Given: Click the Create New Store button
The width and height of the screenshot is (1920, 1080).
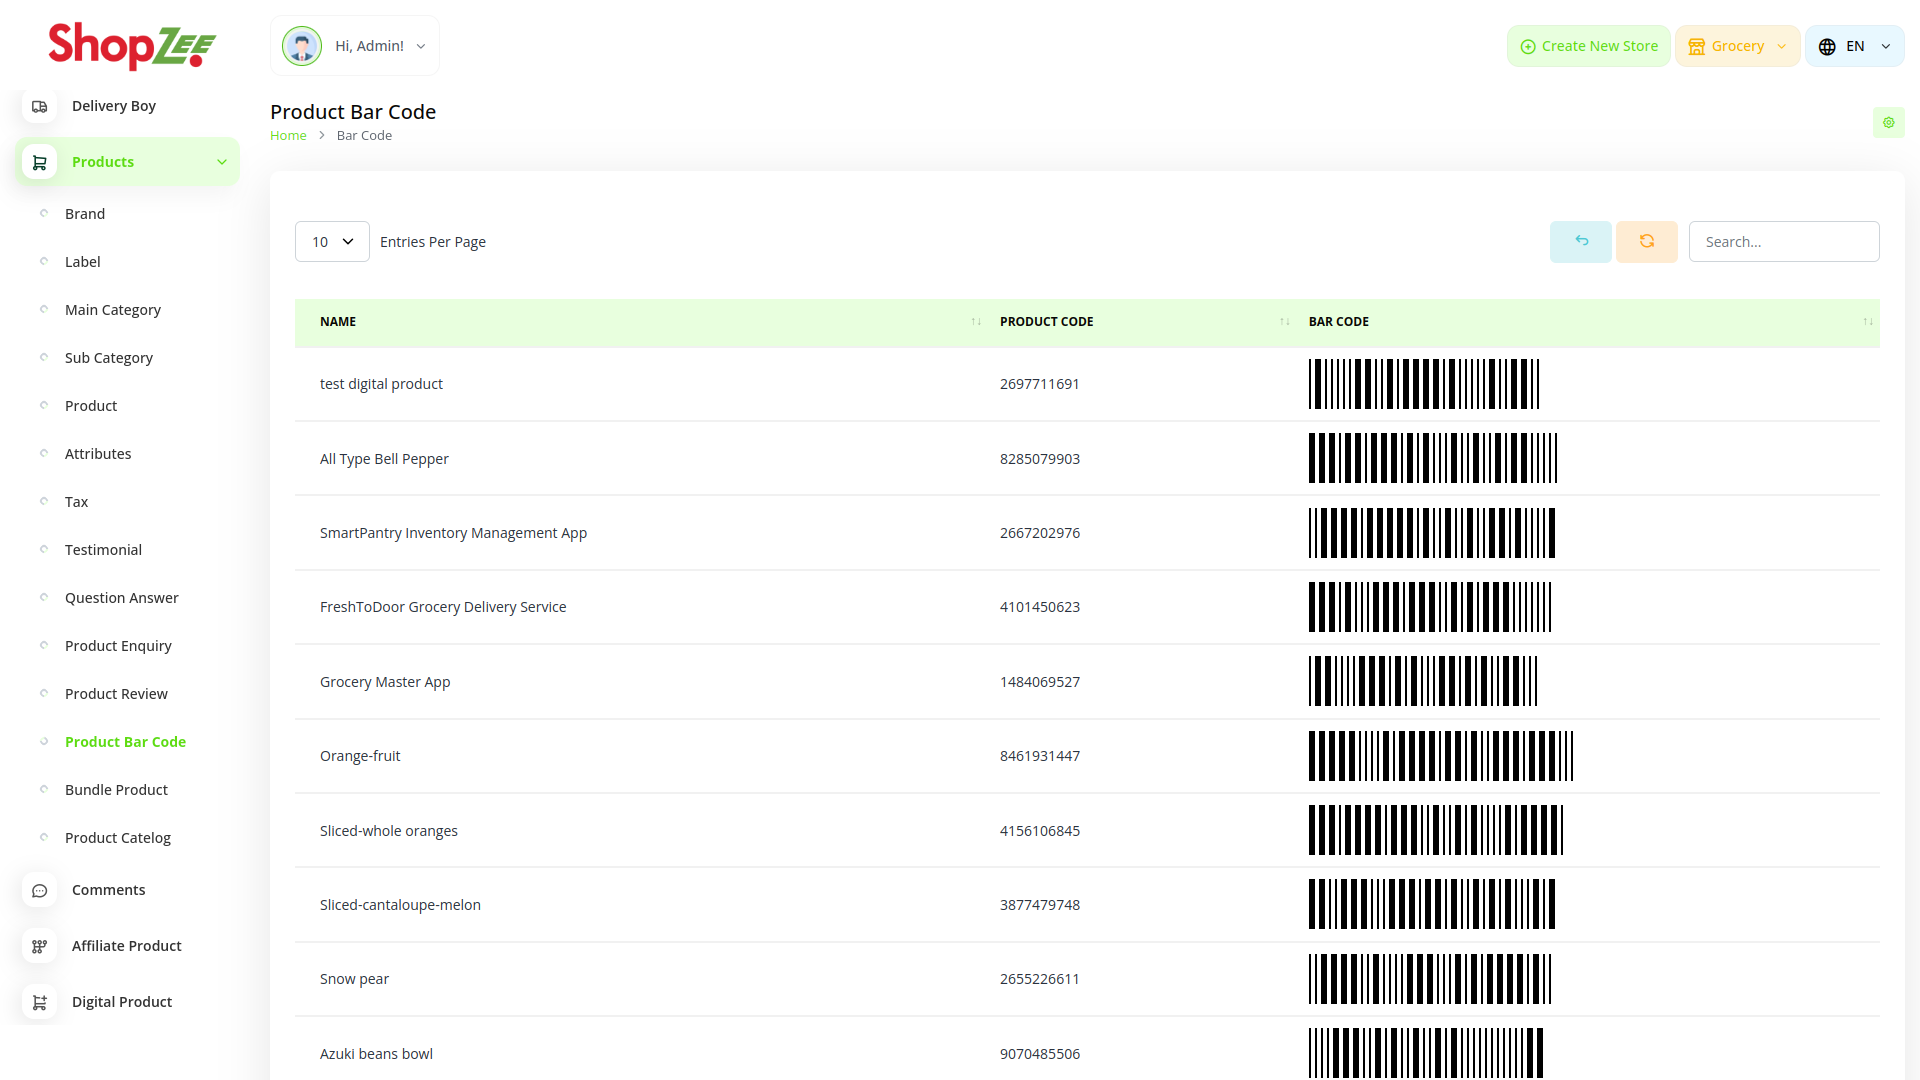Looking at the screenshot, I should (x=1588, y=46).
